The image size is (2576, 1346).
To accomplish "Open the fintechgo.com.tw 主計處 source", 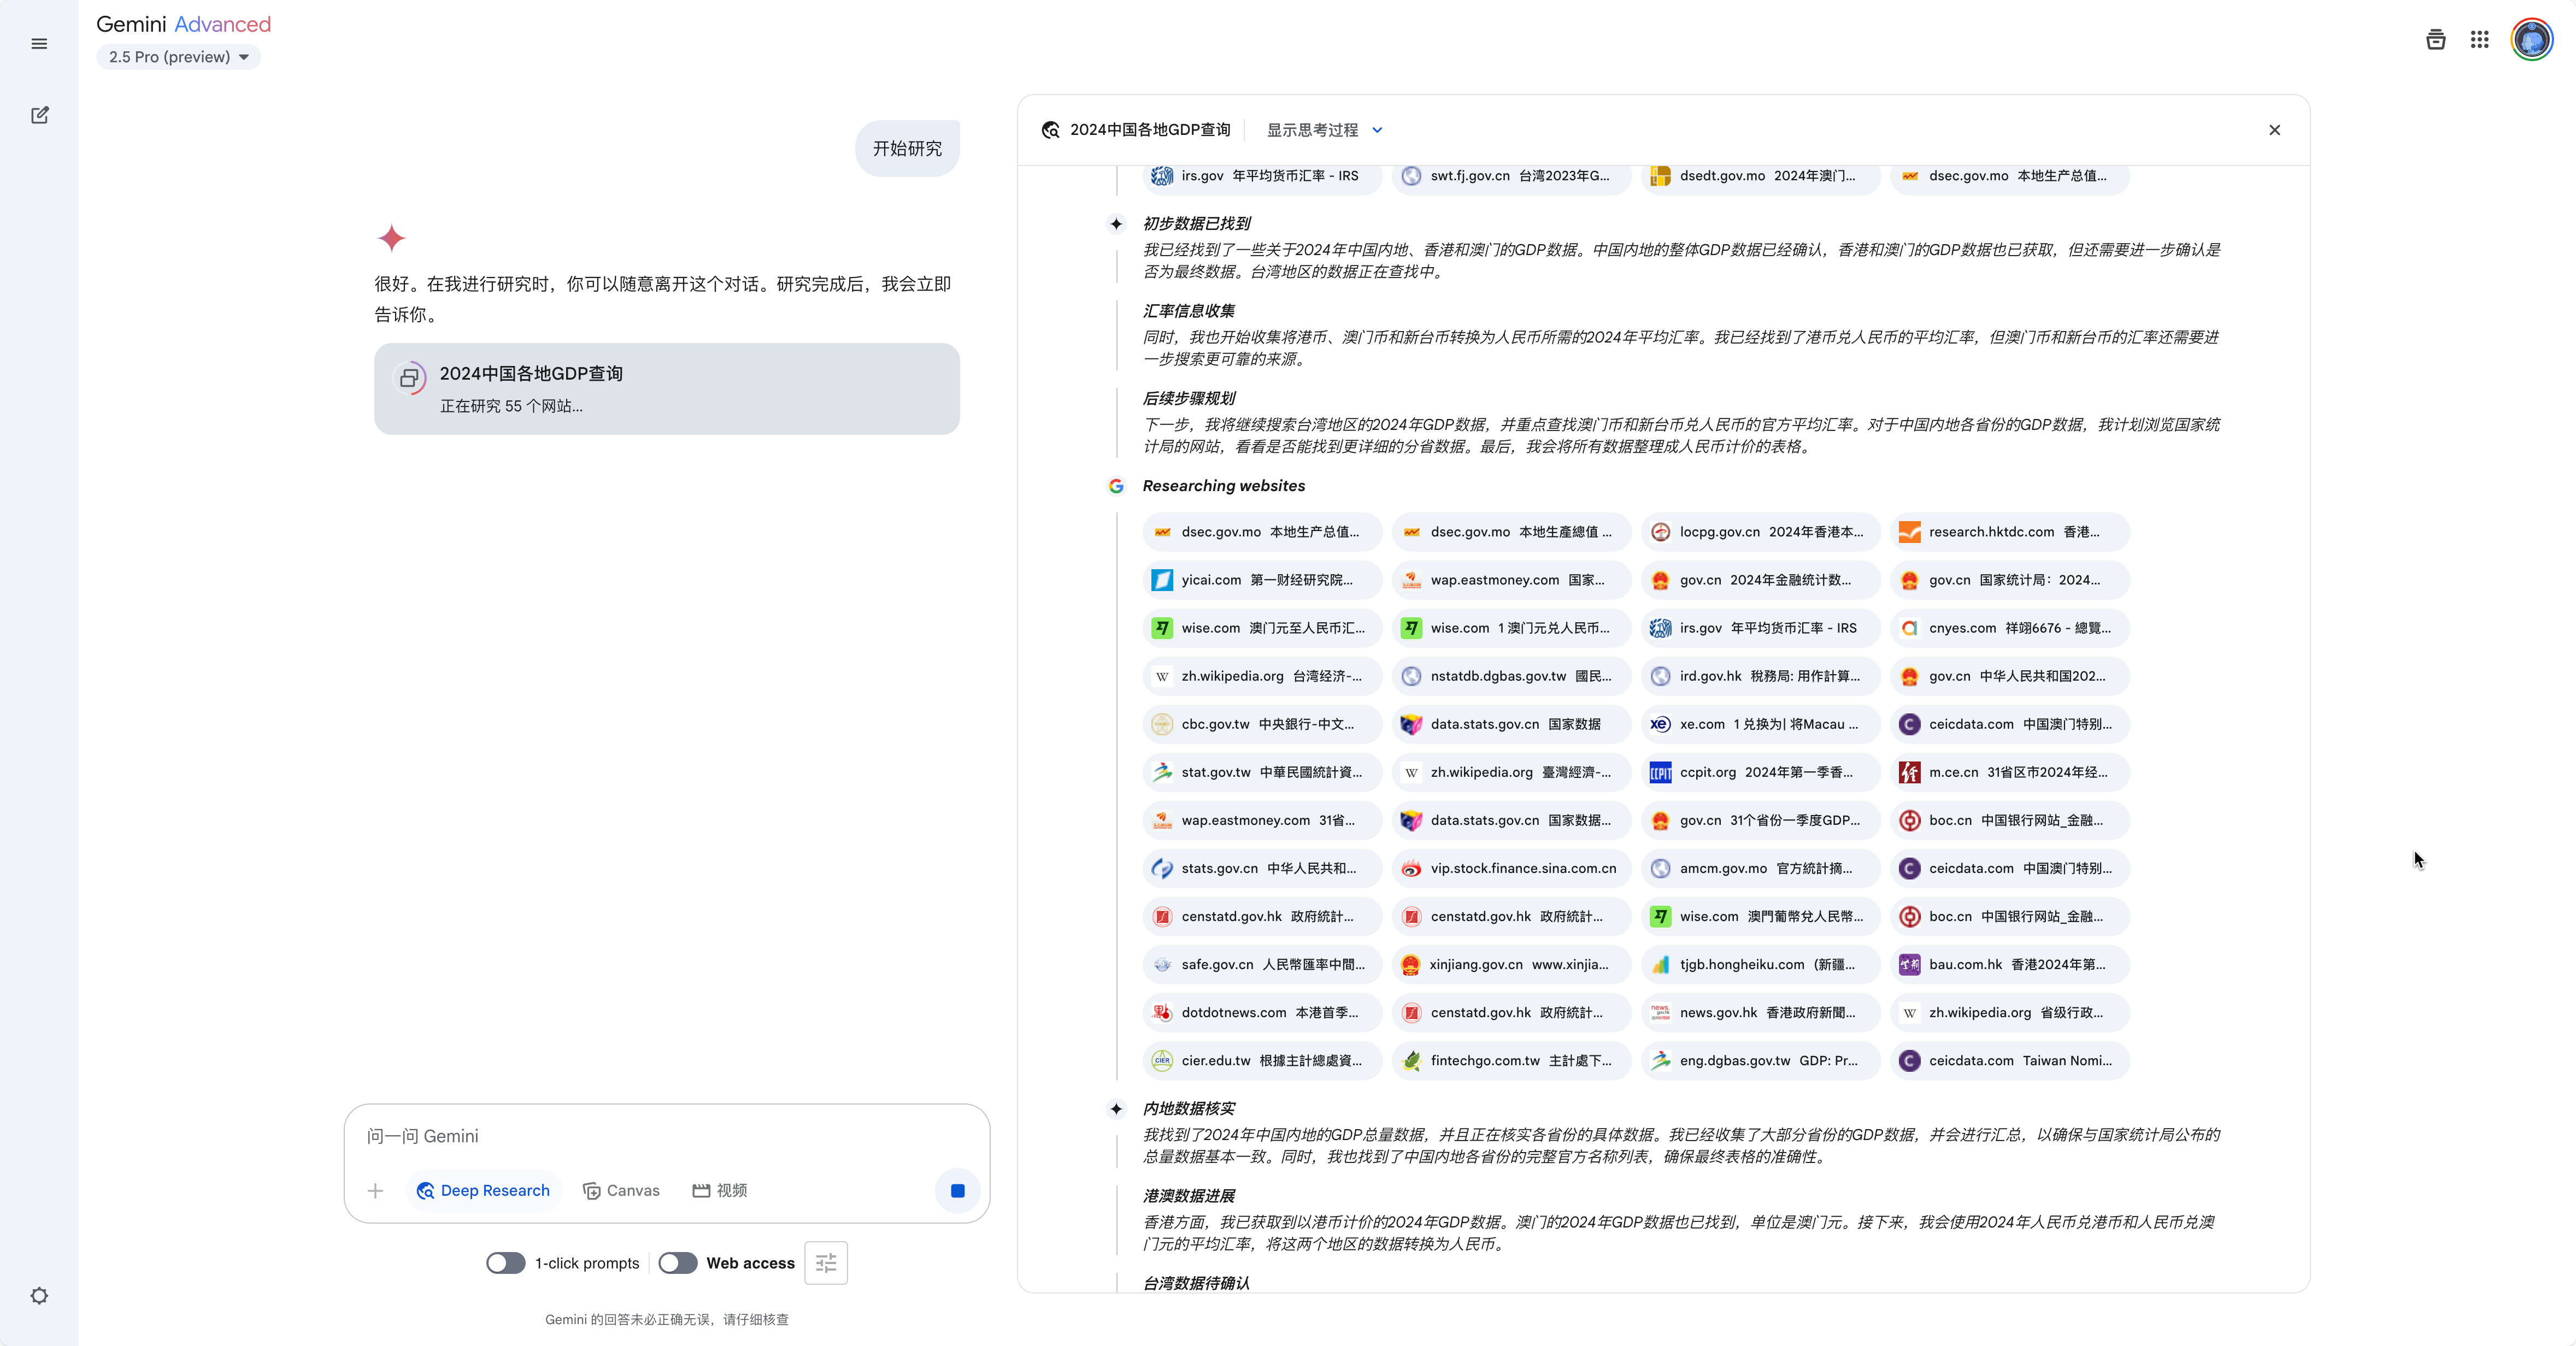I will (1511, 1060).
